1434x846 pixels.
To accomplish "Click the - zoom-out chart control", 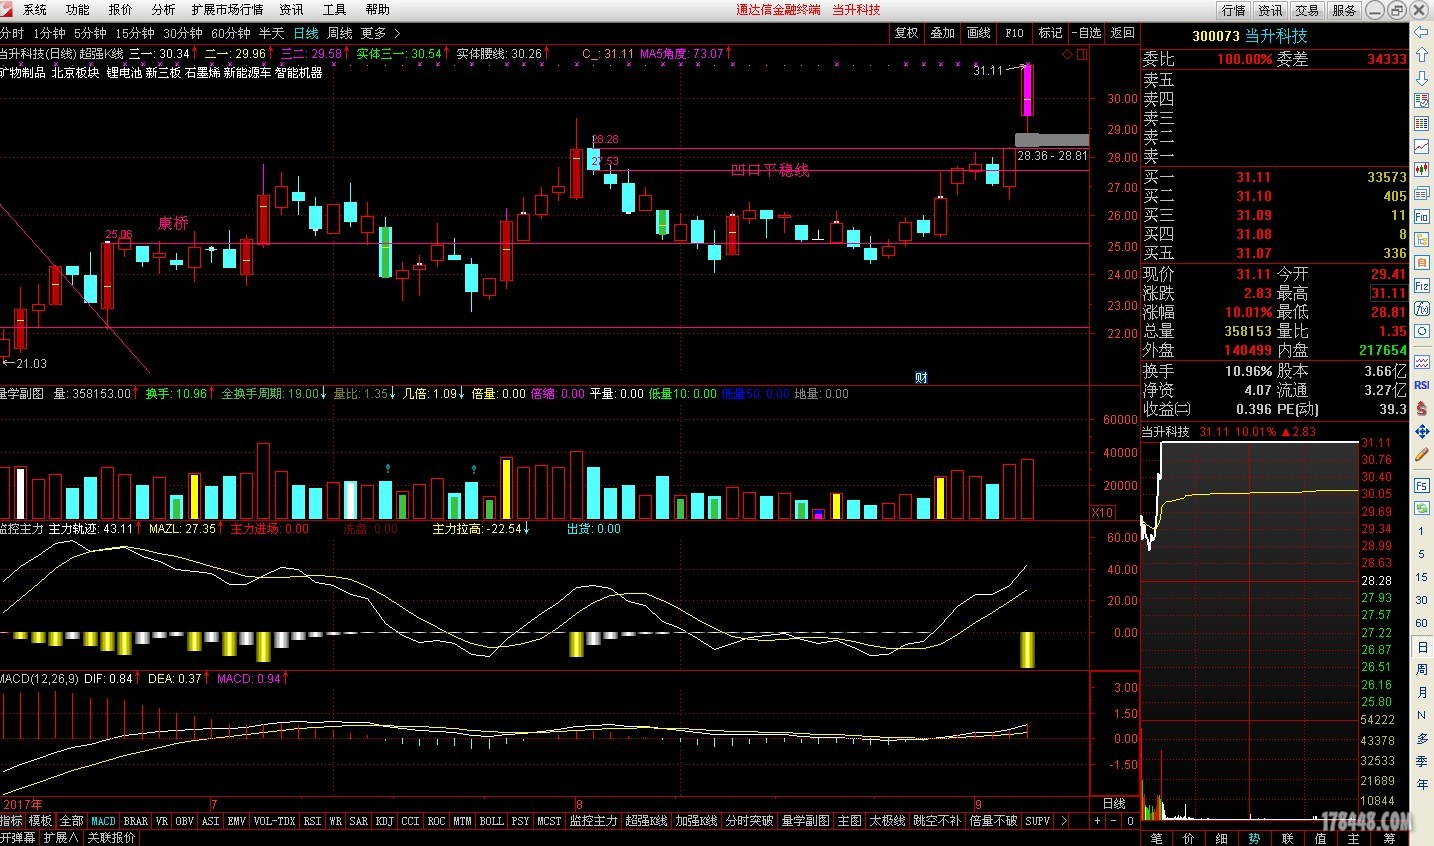I will (x=1114, y=821).
